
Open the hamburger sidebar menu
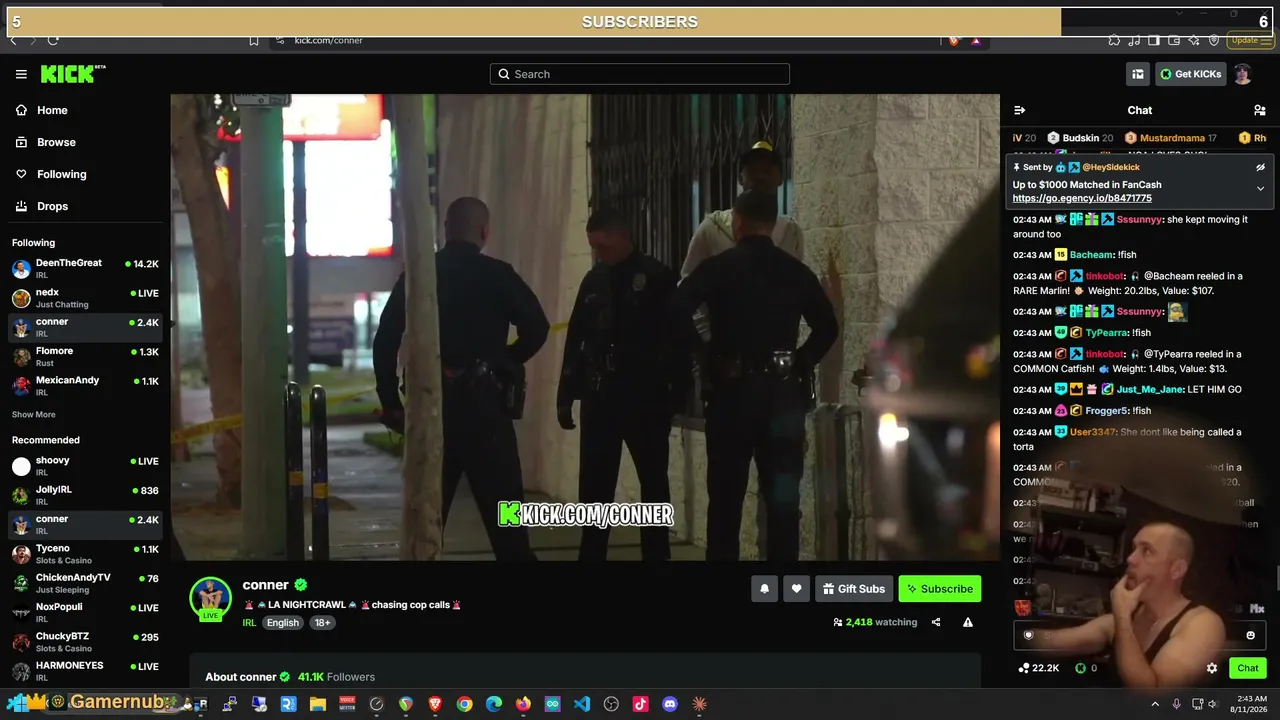tap(21, 74)
